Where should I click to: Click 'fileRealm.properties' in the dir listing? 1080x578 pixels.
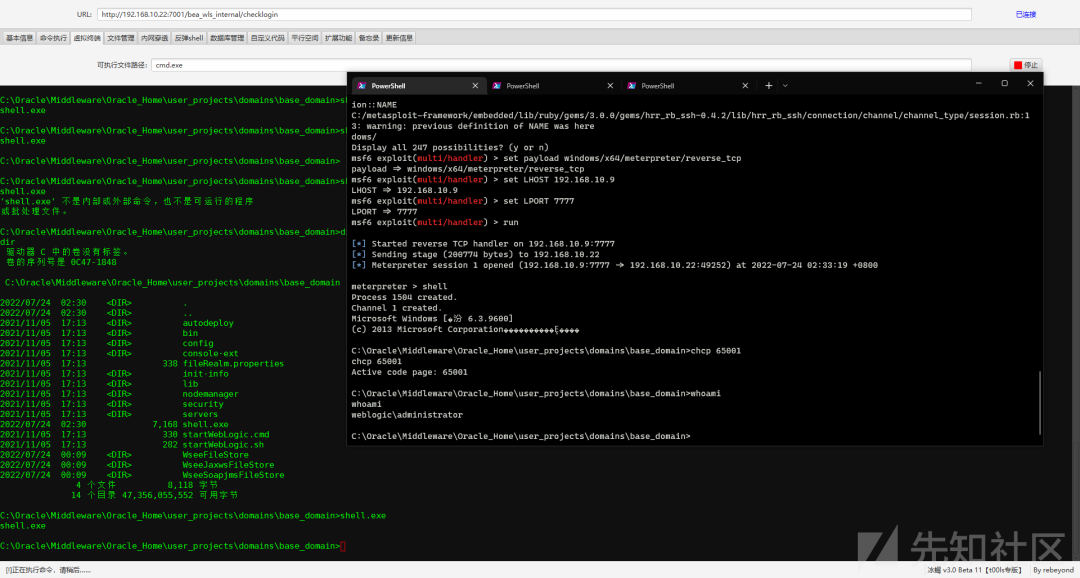[x=233, y=363]
